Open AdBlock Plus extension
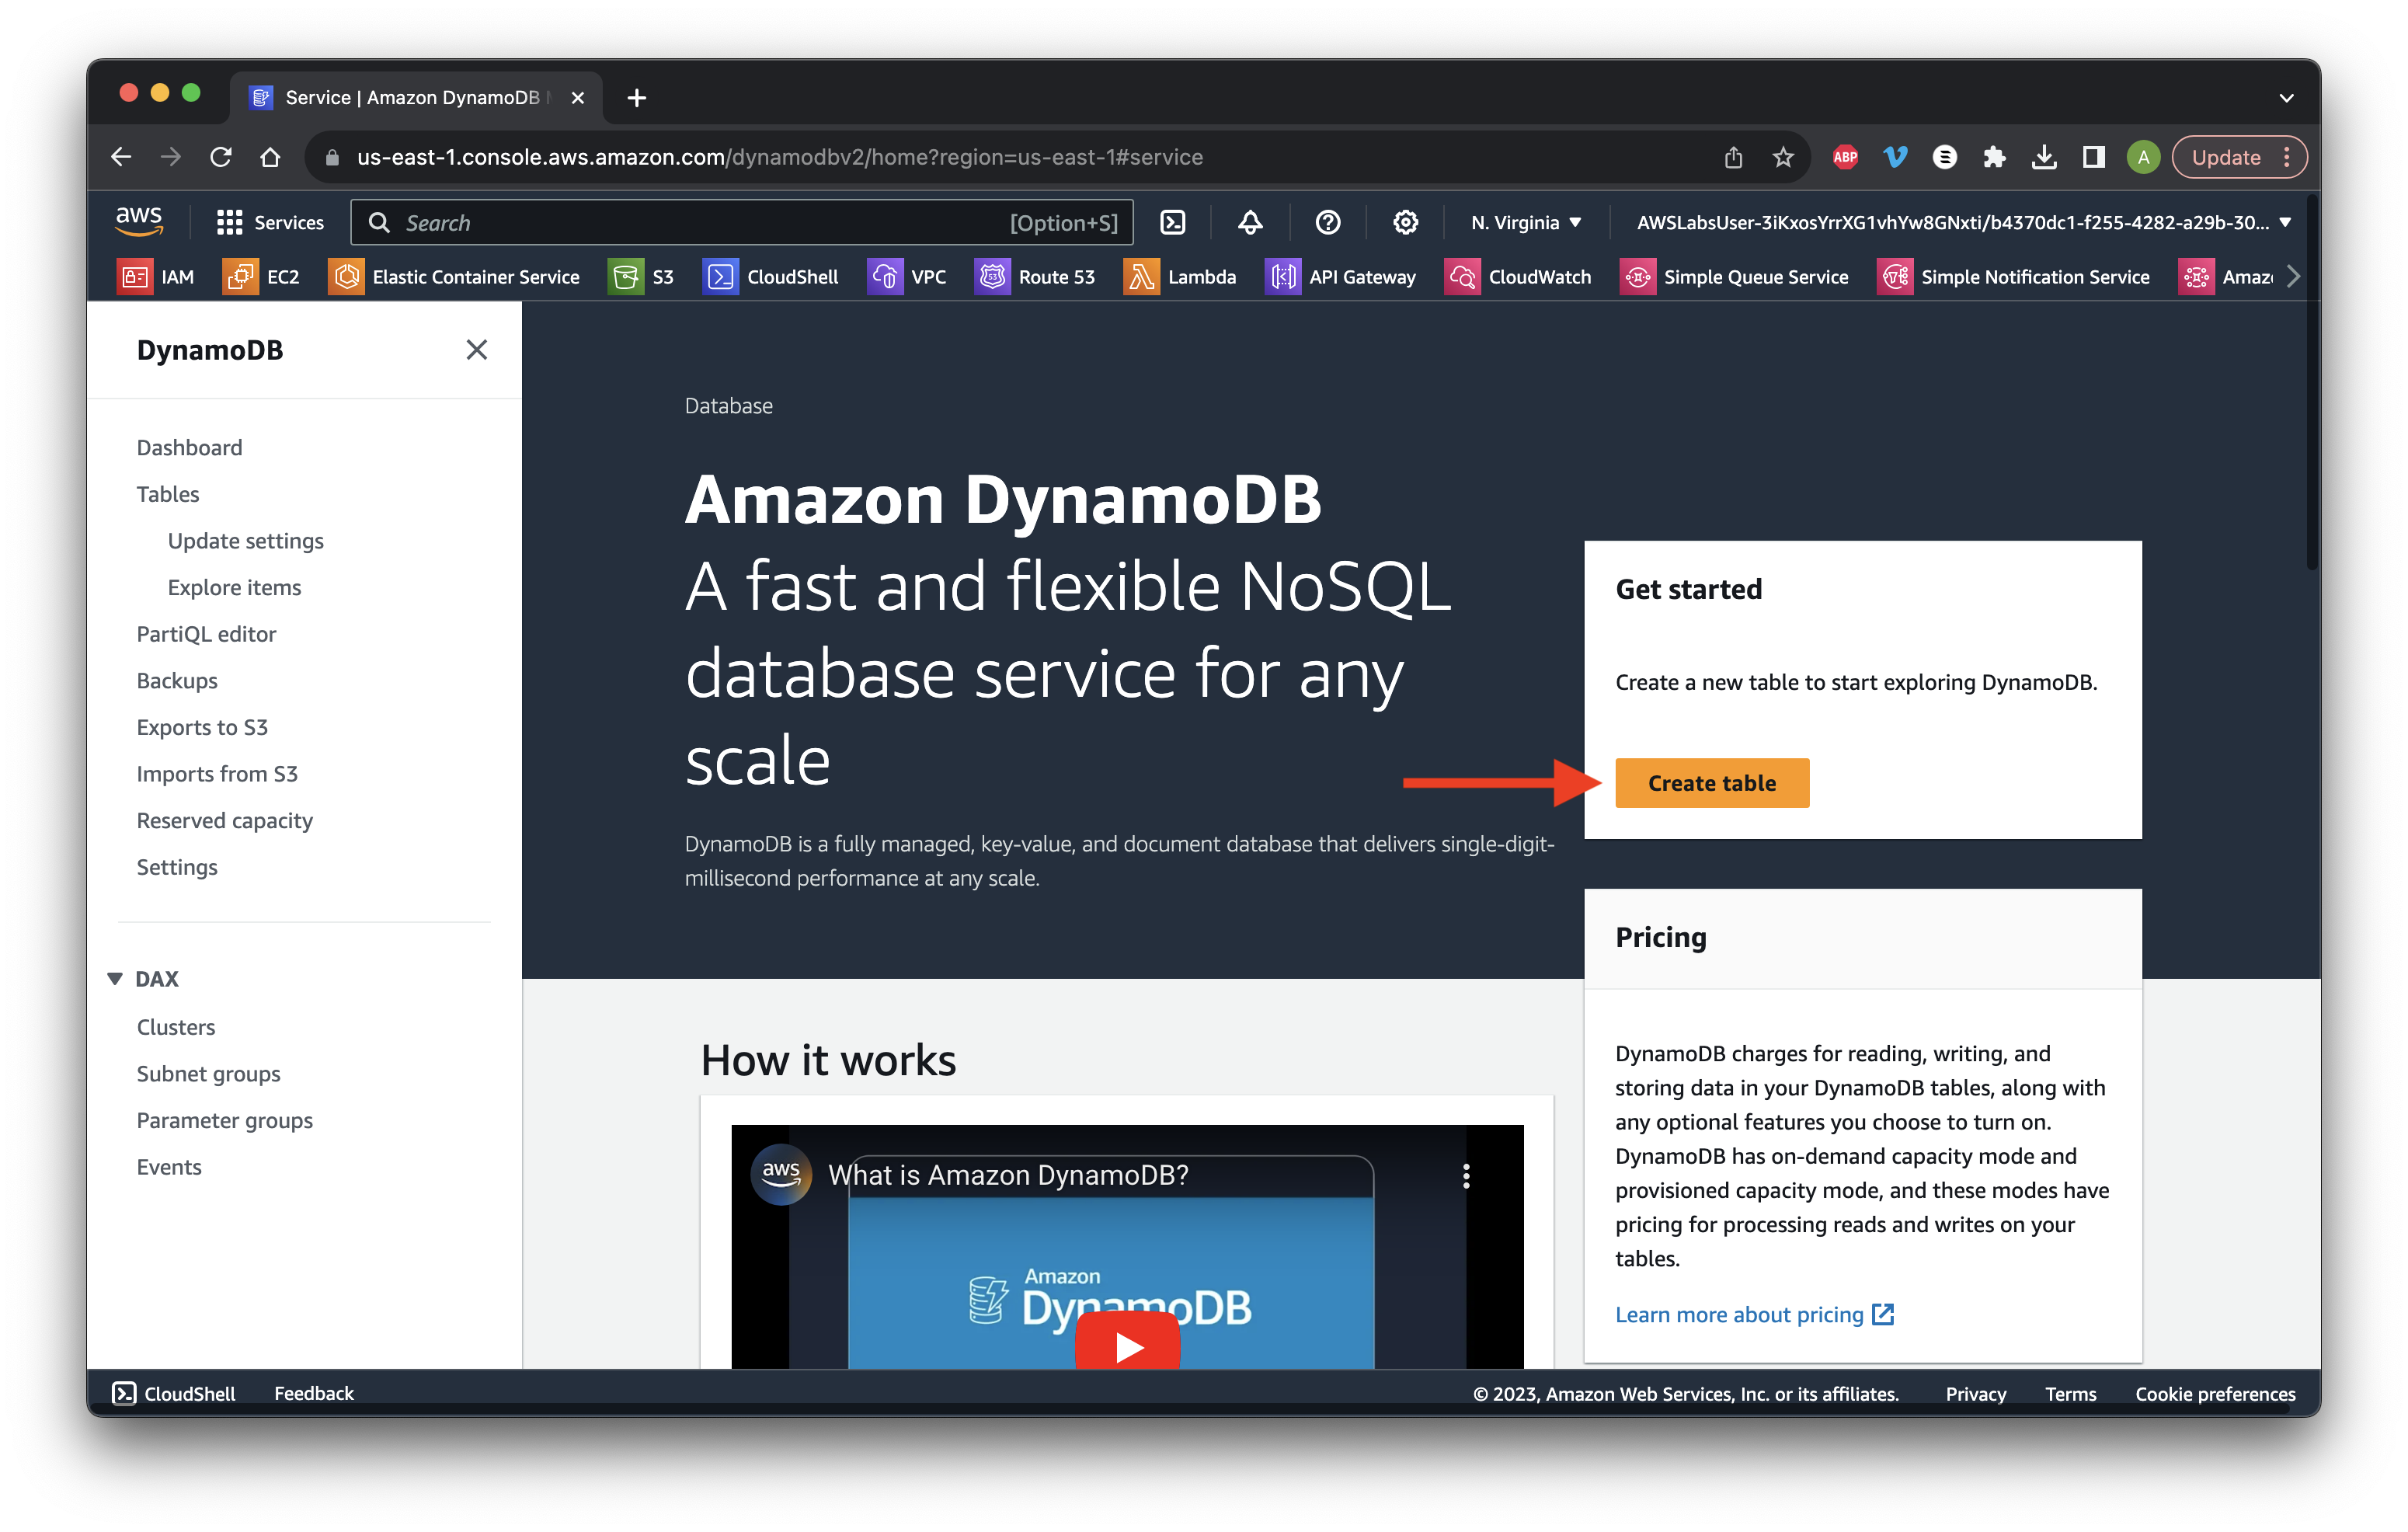This screenshot has height=1532, width=2408. click(1845, 157)
